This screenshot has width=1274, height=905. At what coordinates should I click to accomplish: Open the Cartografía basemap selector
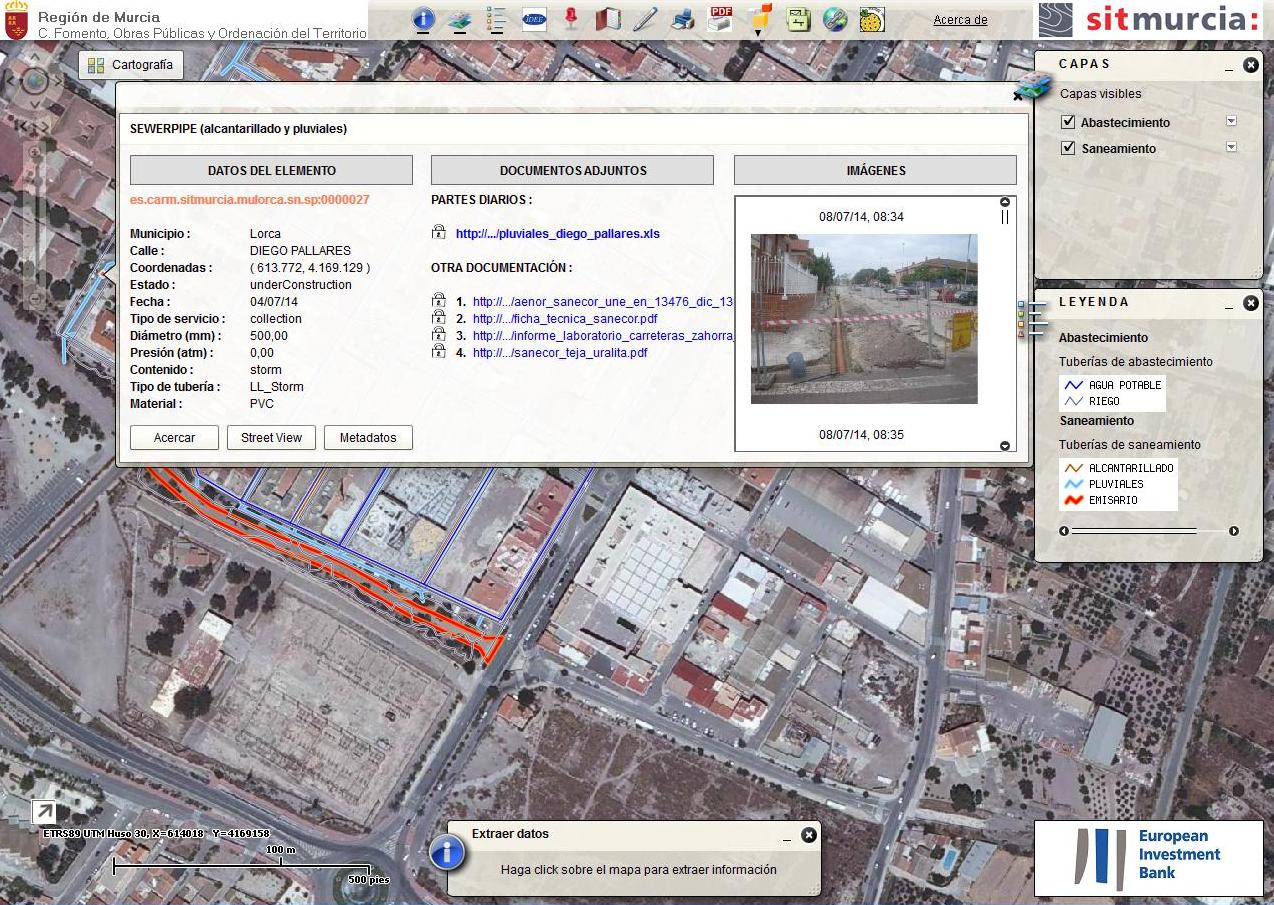(x=130, y=65)
